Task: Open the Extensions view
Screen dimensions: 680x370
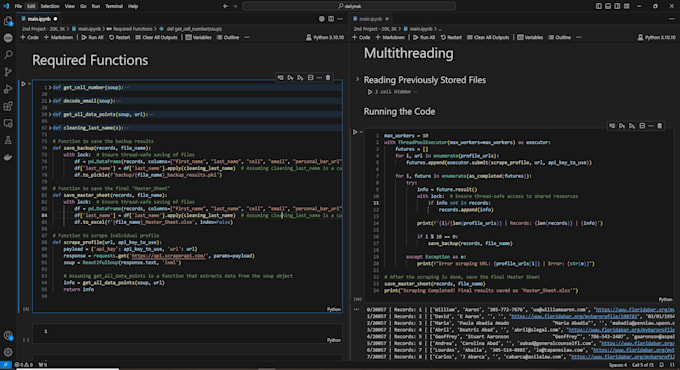Action: pos(8,106)
